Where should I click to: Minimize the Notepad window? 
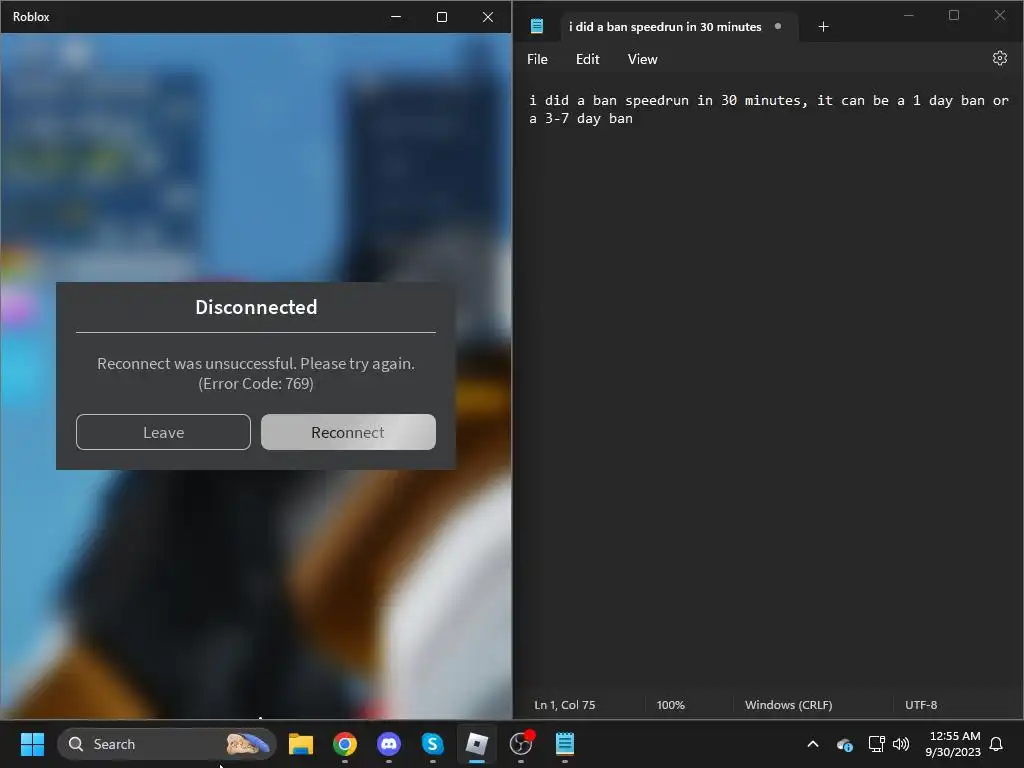pyautogui.click(x=908, y=15)
